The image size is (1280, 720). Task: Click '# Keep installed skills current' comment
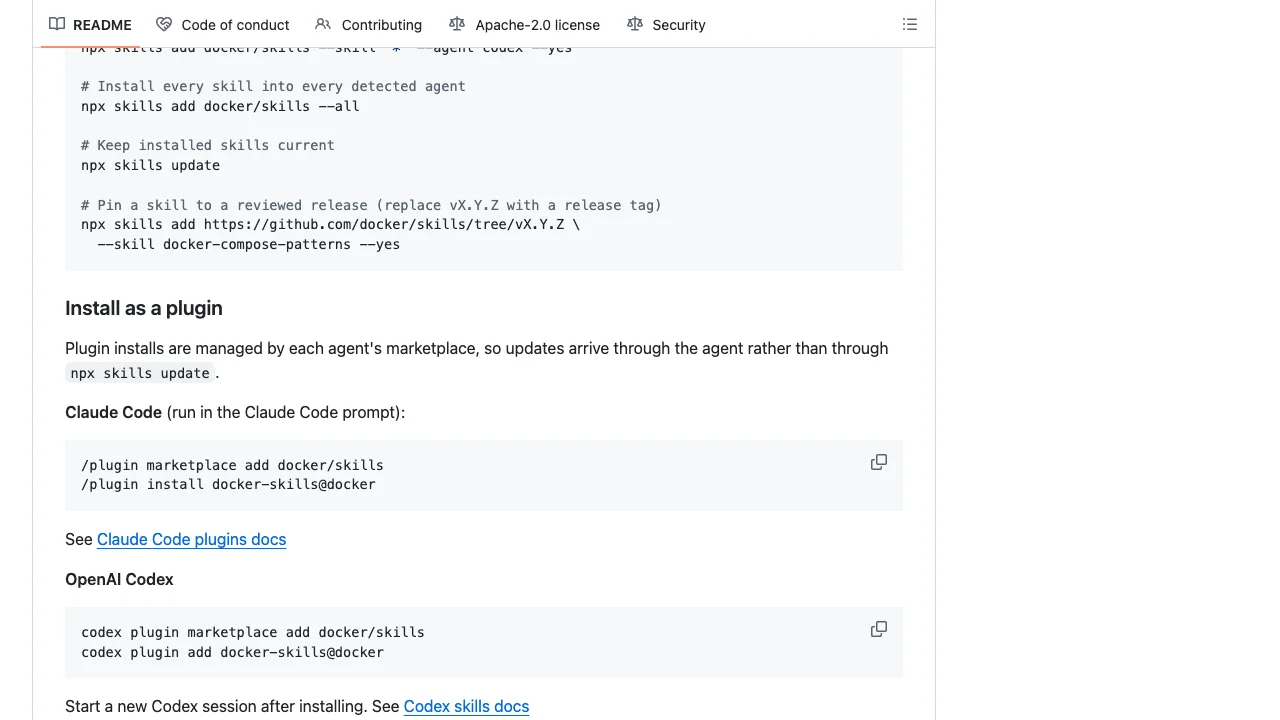(x=208, y=145)
